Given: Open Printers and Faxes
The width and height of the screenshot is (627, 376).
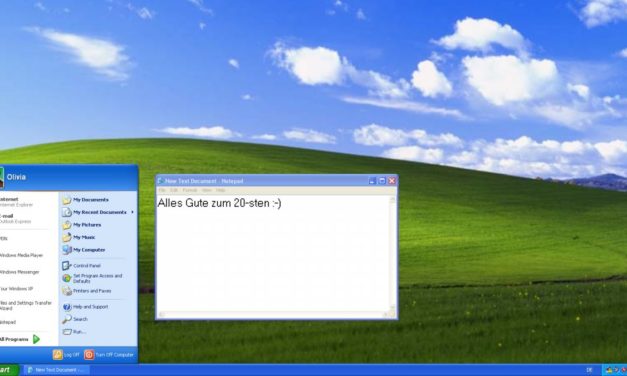Looking at the screenshot, I should (87, 291).
